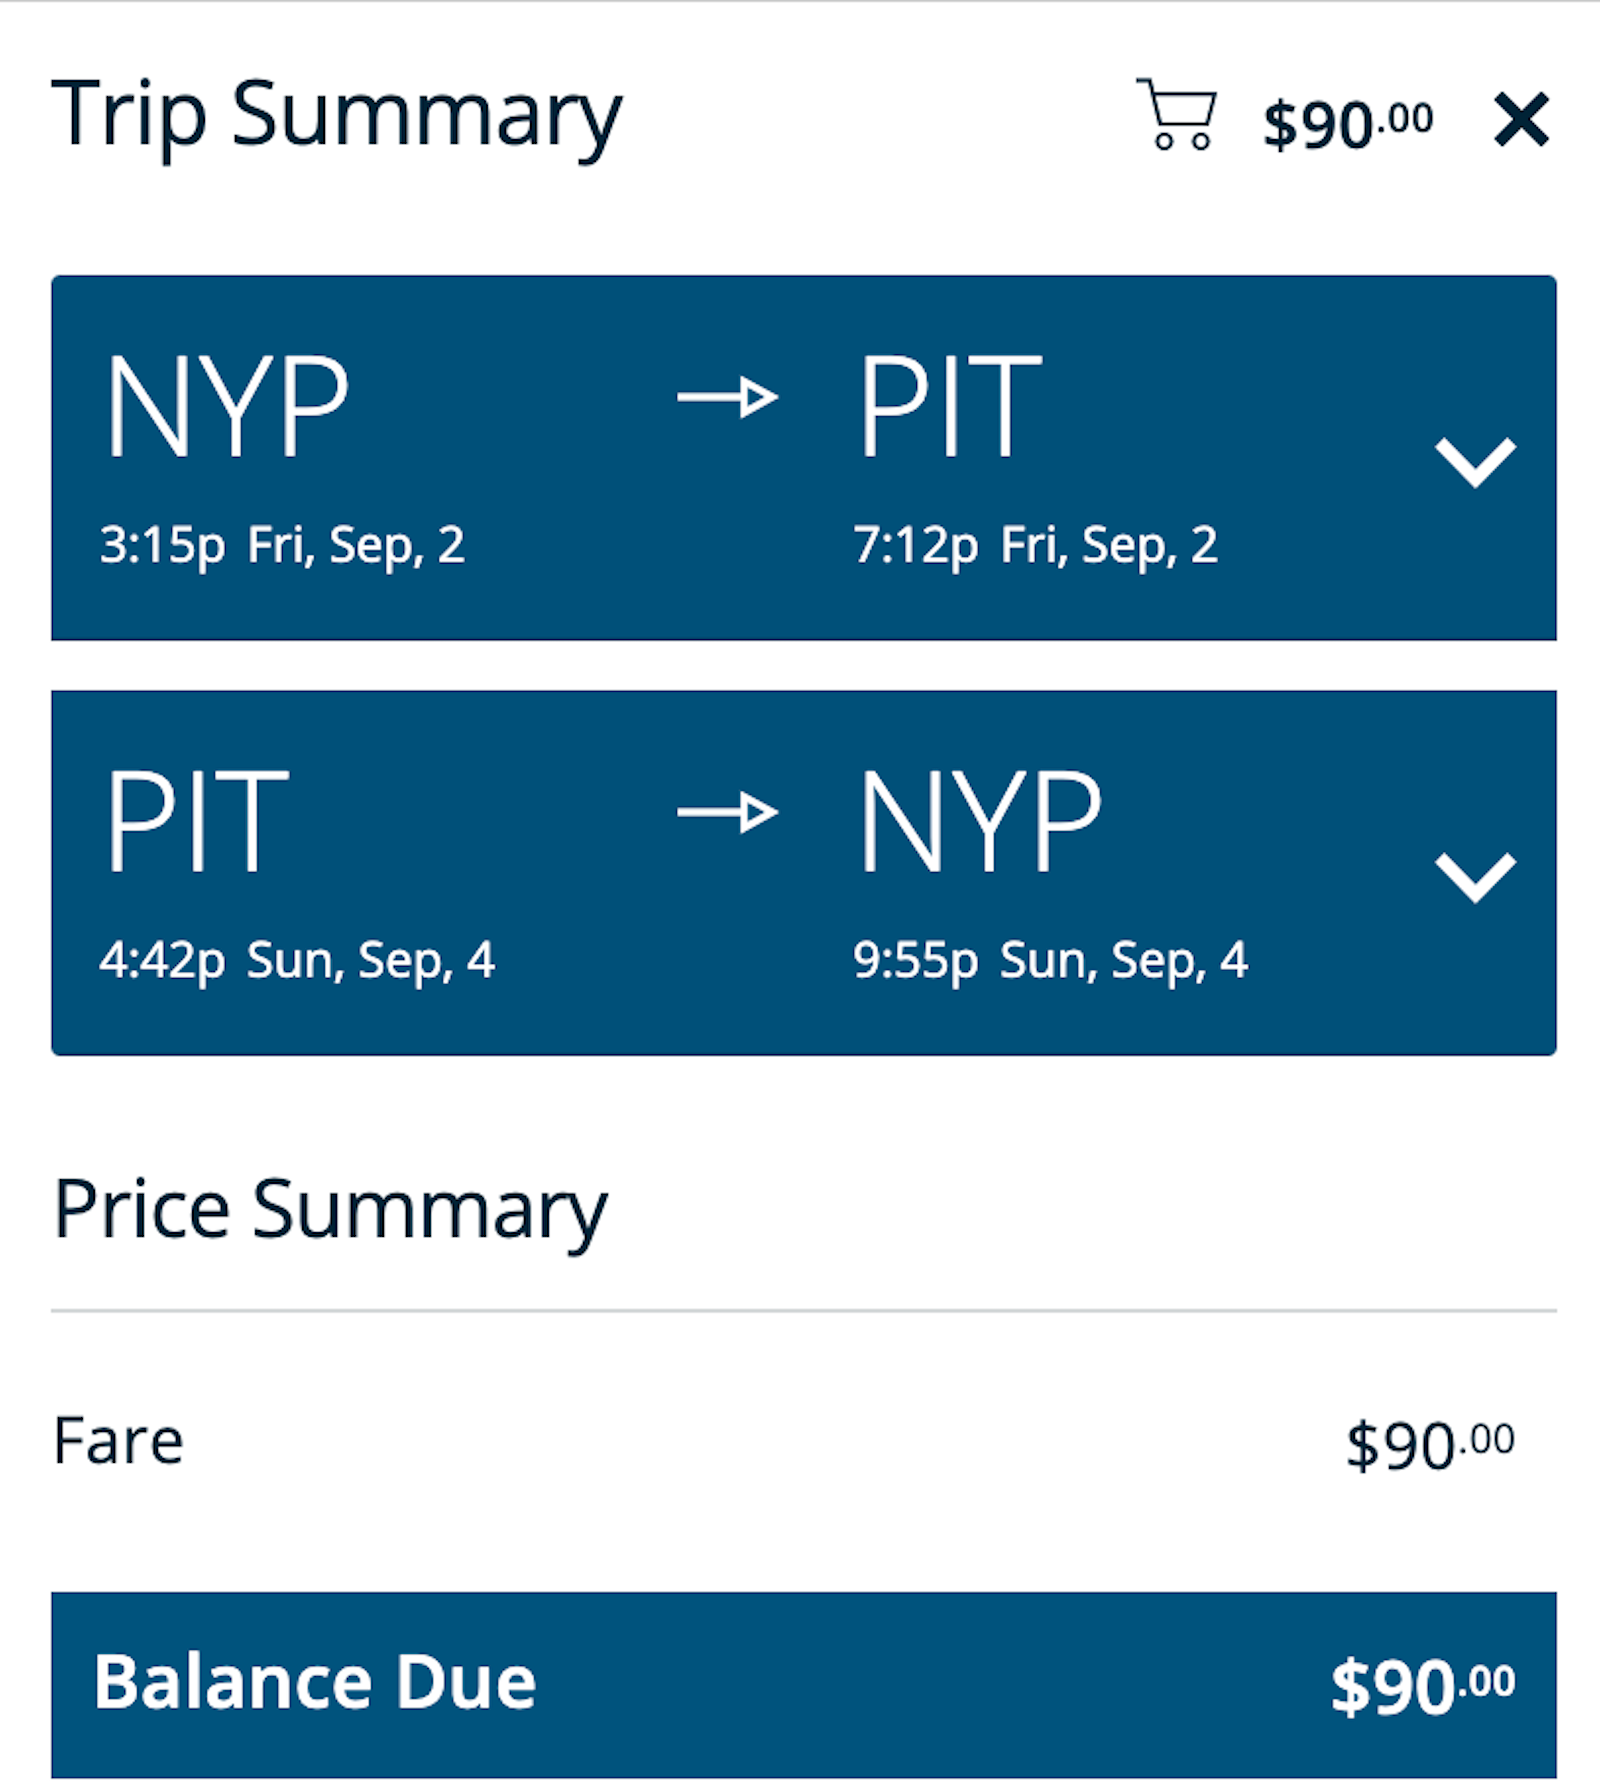This screenshot has width=1600, height=1783.
Task: Click the $90.00 cart total in header
Action: pyautogui.click(x=1347, y=125)
